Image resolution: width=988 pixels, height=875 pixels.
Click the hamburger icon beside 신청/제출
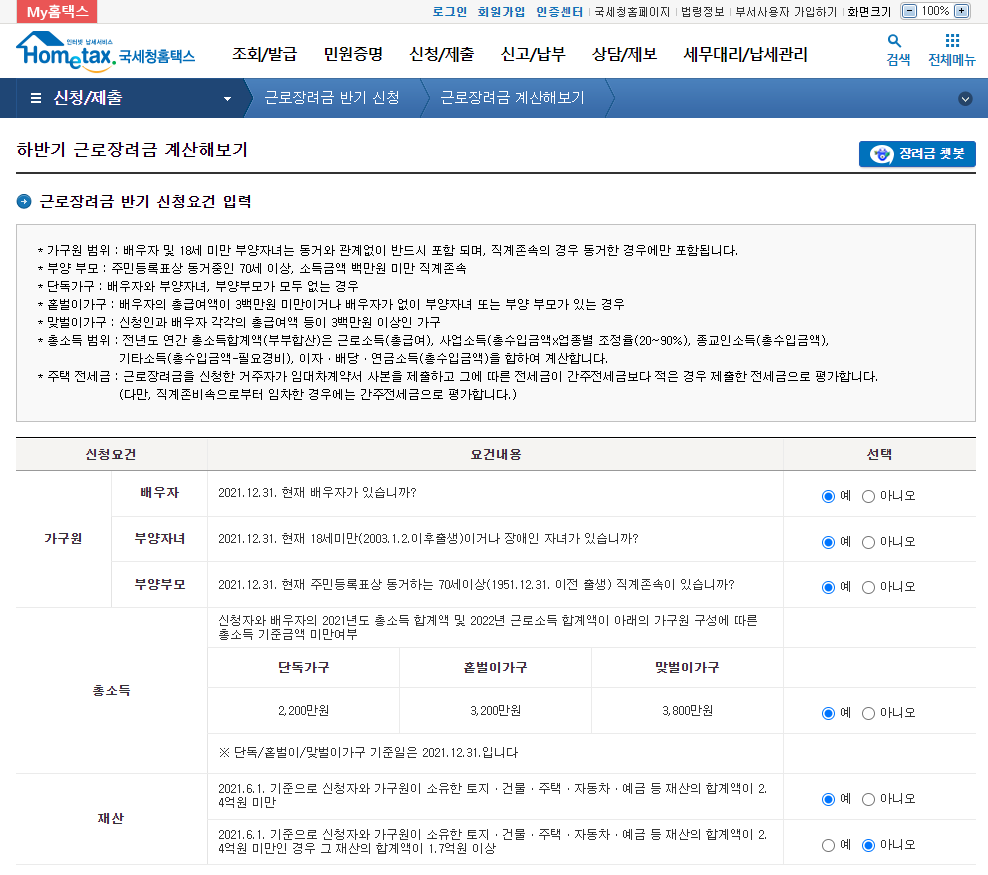point(35,99)
